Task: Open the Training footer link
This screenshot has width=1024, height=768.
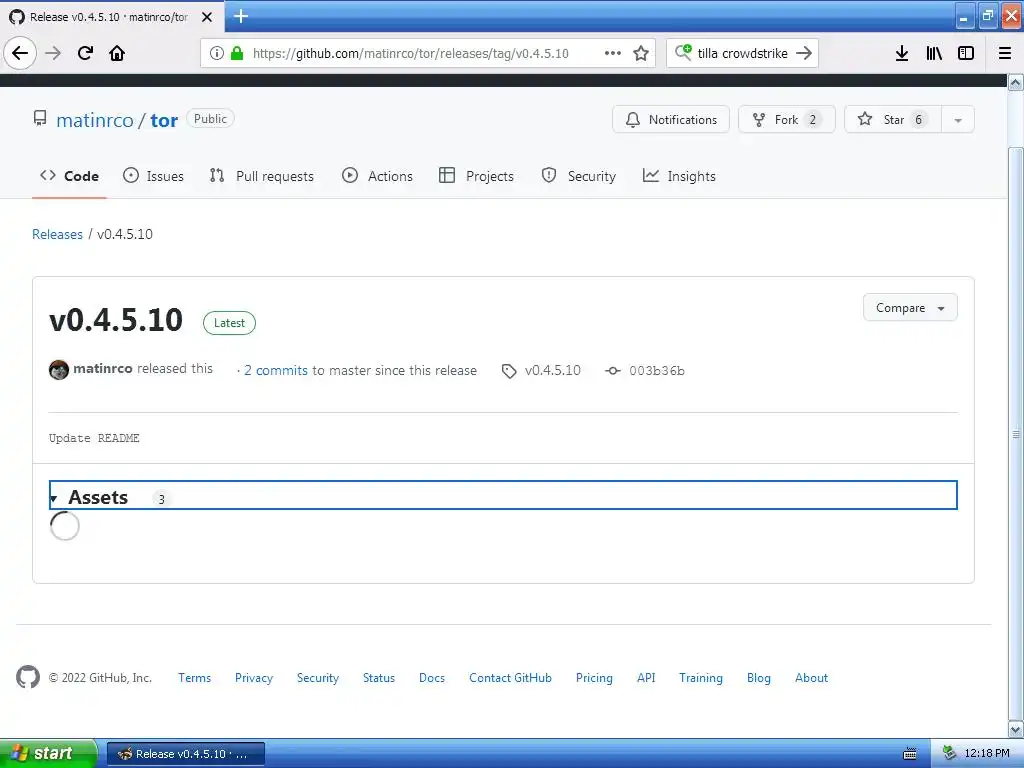Action: click(701, 678)
